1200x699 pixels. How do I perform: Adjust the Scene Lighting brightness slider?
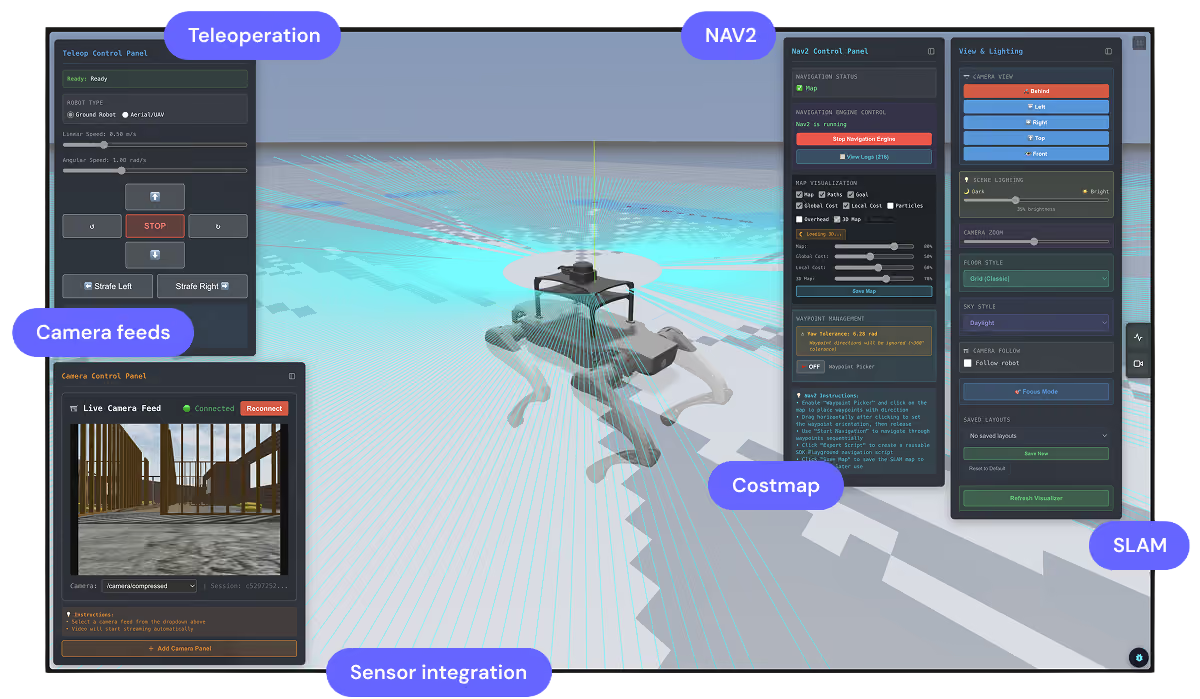(1036, 200)
